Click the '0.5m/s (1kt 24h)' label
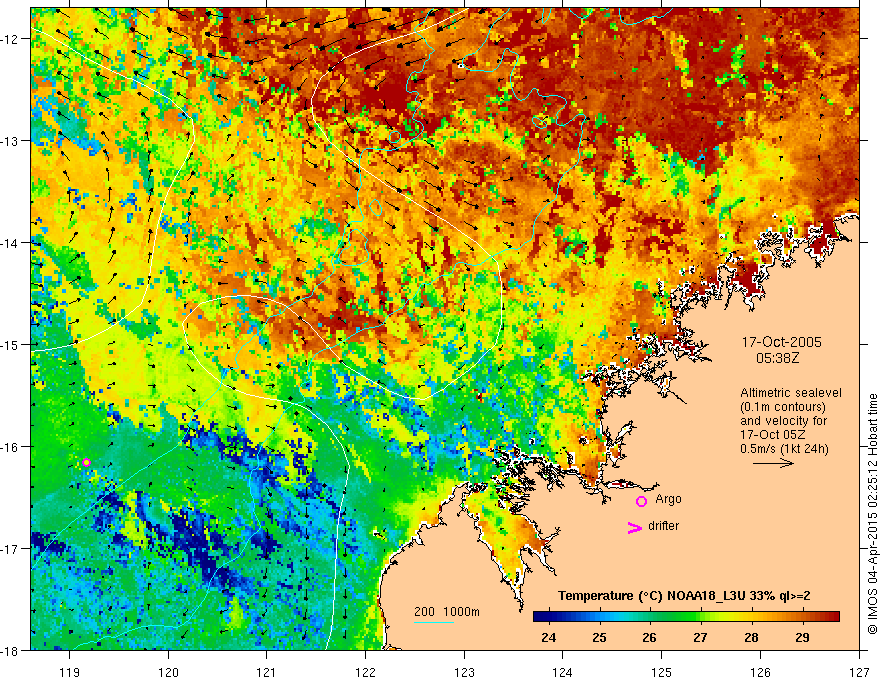 click(x=784, y=449)
